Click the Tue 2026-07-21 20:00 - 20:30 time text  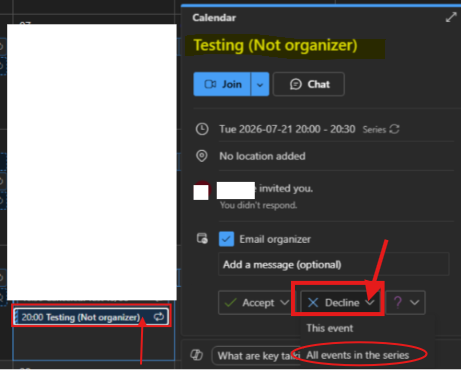point(287,129)
